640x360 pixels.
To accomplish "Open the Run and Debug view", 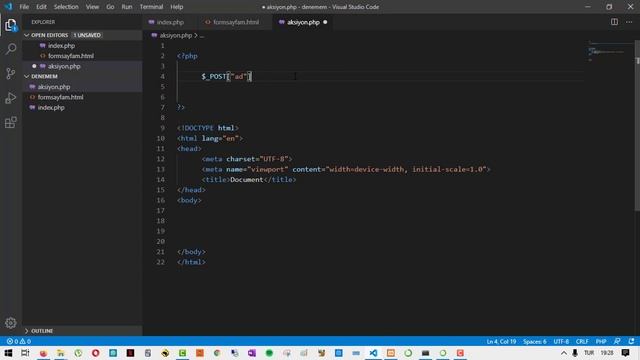I will point(11,98).
